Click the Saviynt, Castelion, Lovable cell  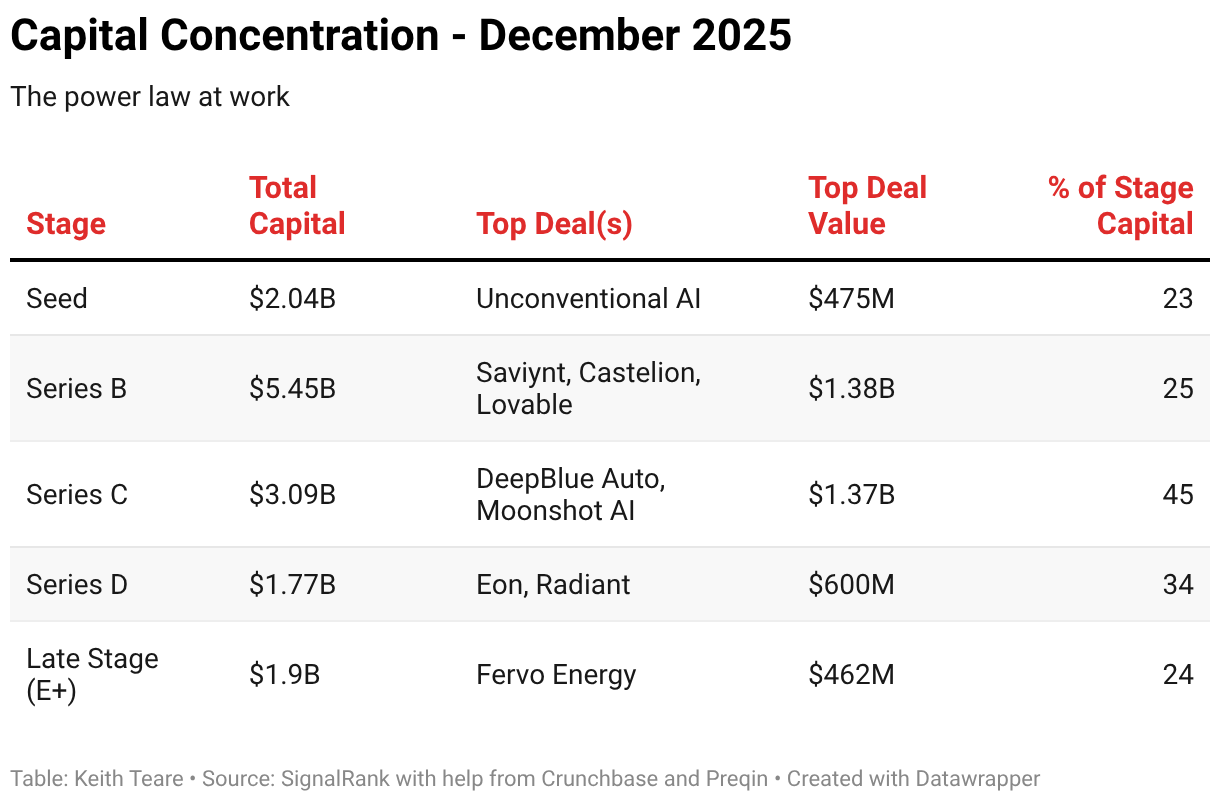click(588, 388)
